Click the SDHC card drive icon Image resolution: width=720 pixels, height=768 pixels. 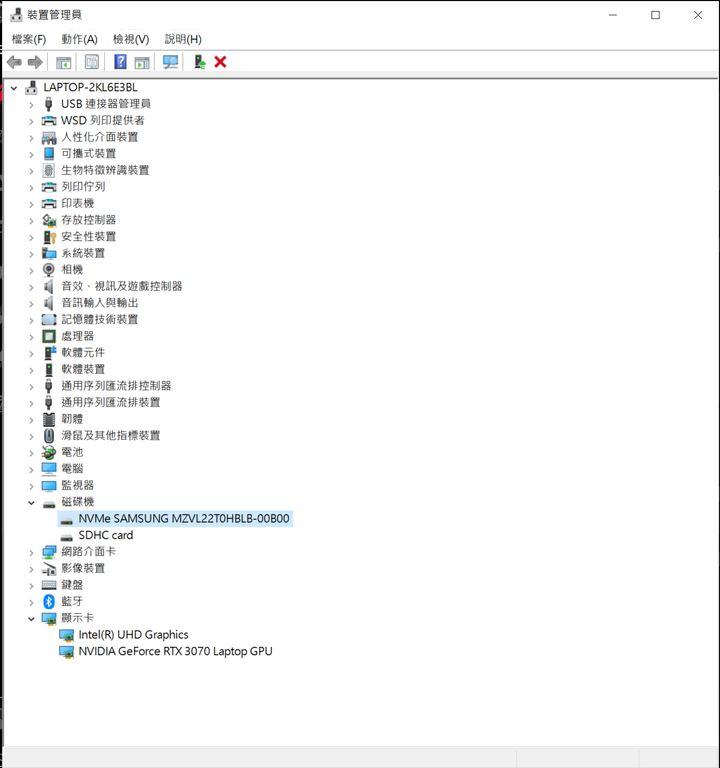click(67, 538)
